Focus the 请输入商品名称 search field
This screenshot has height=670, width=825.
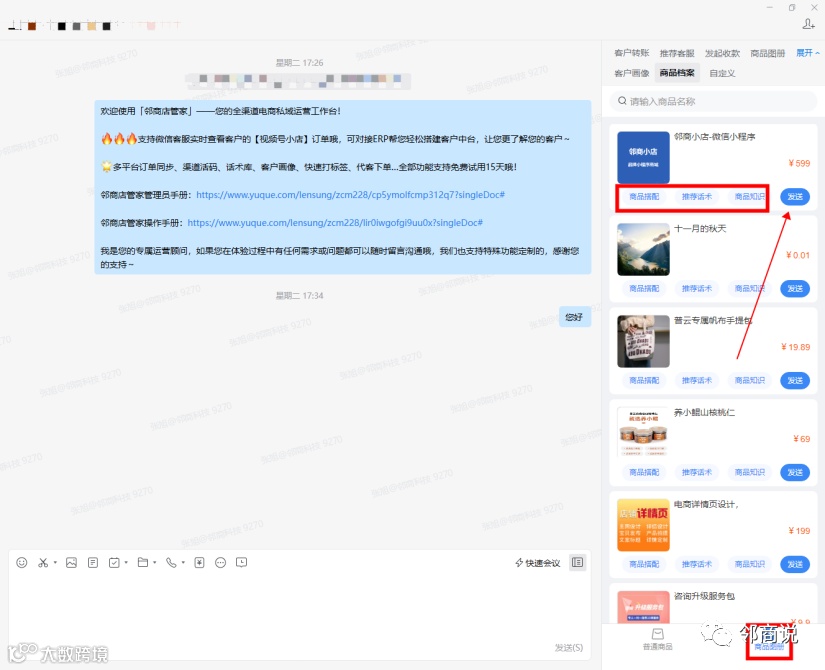point(713,101)
